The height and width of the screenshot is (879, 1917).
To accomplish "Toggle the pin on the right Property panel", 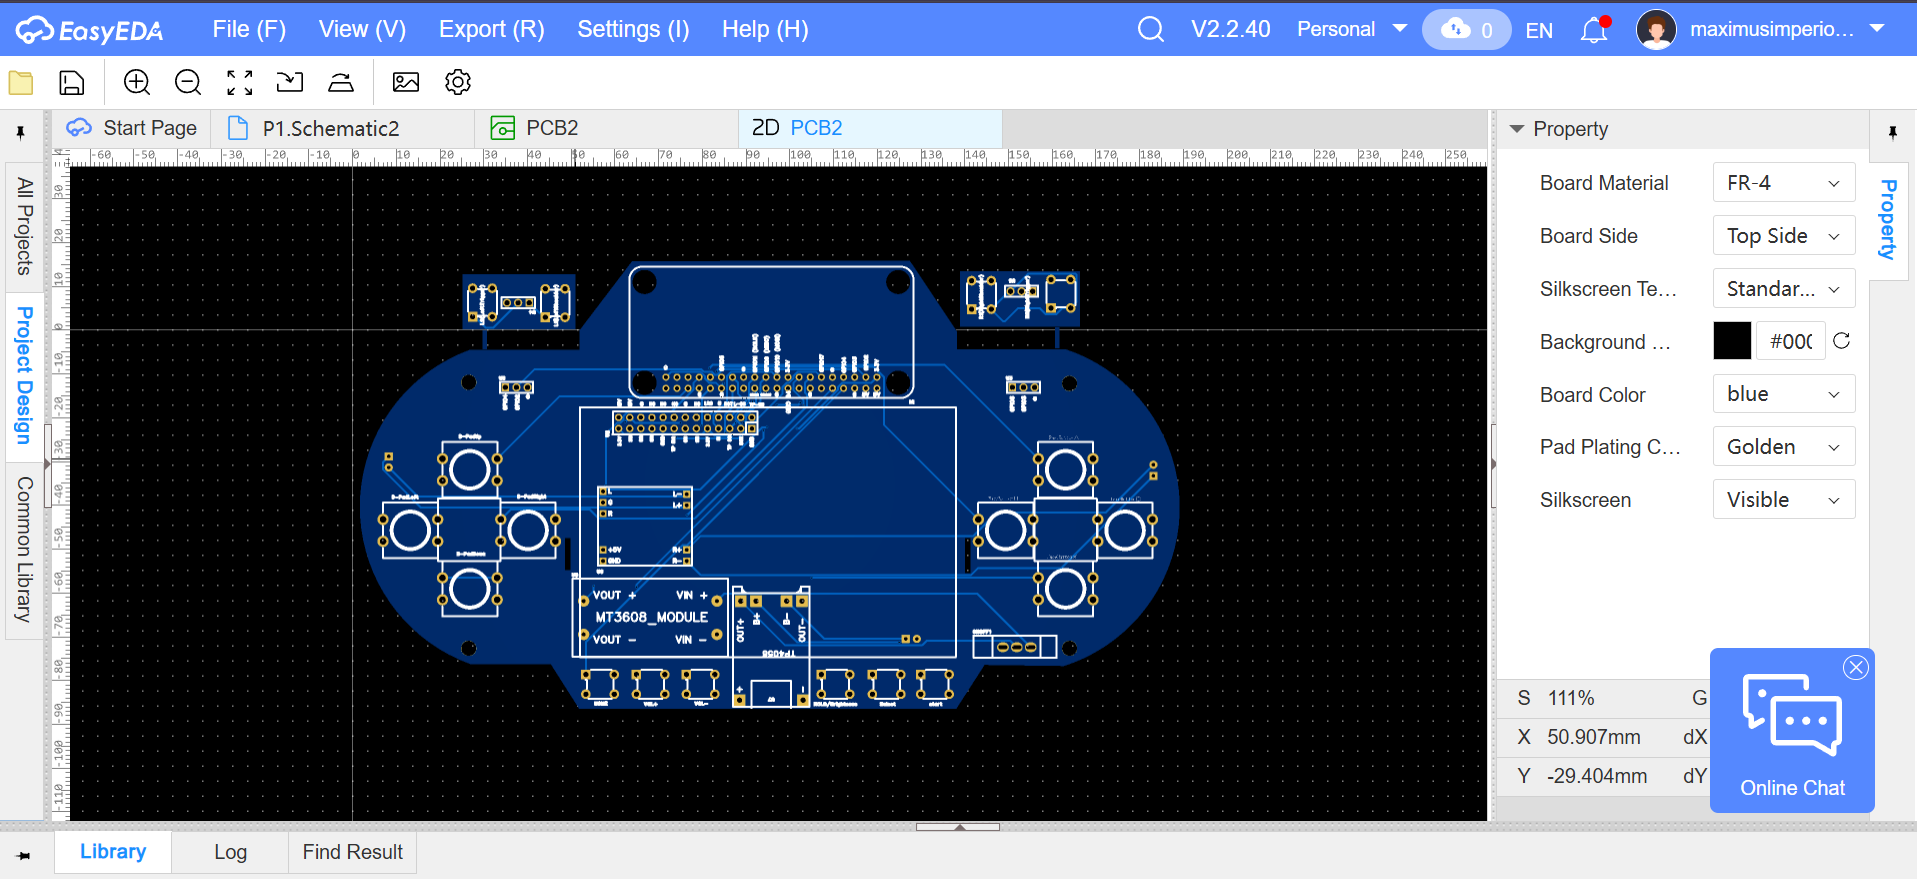I will click(x=1892, y=132).
